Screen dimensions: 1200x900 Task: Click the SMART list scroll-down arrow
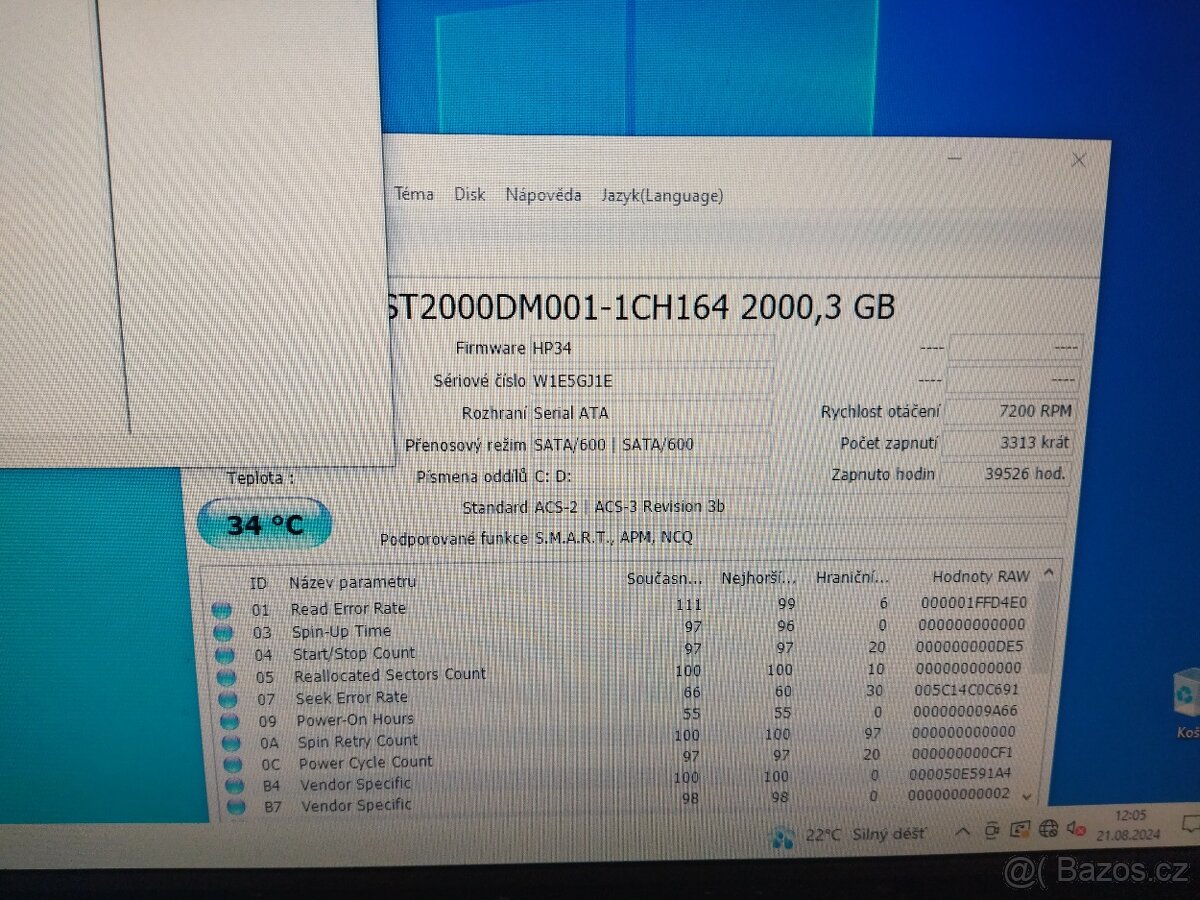click(x=1028, y=798)
